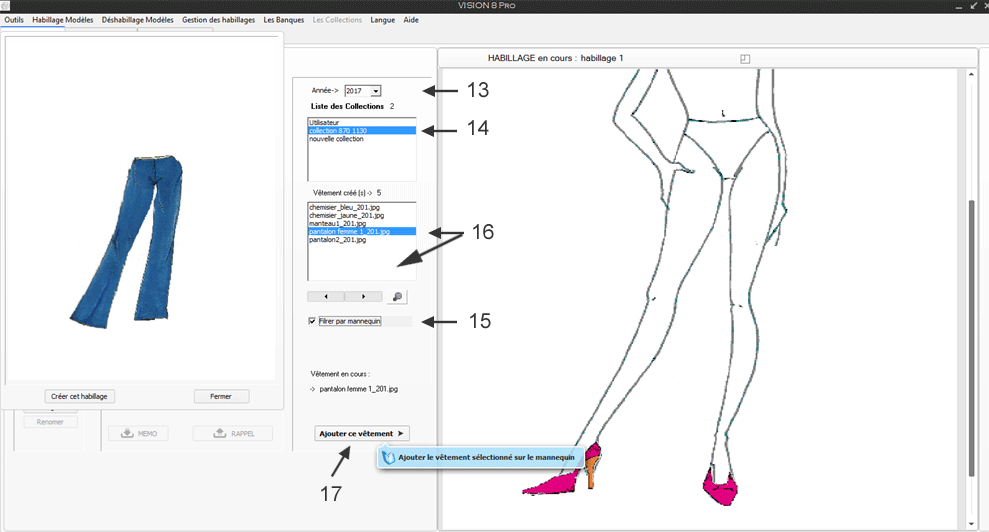989x532 pixels.
Task: Open the Année dropdown showing 2017
Action: (375, 91)
